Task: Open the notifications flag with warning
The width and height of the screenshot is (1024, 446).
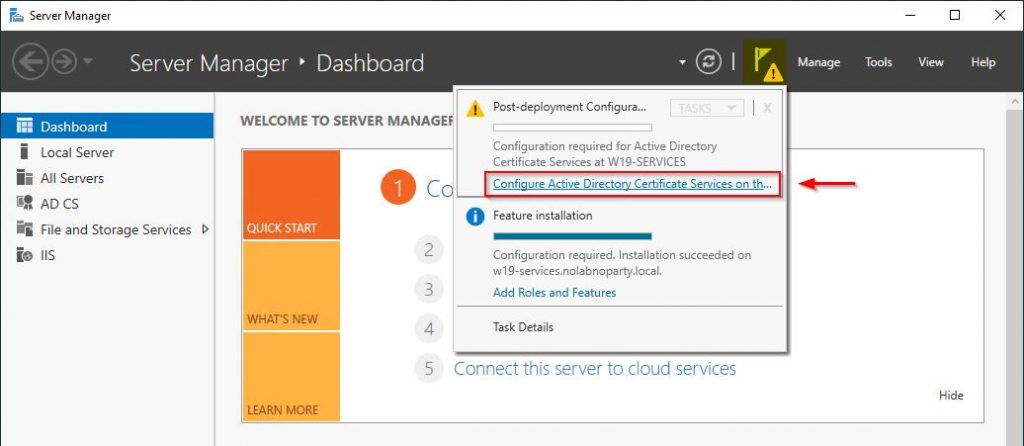Action: click(x=765, y=63)
